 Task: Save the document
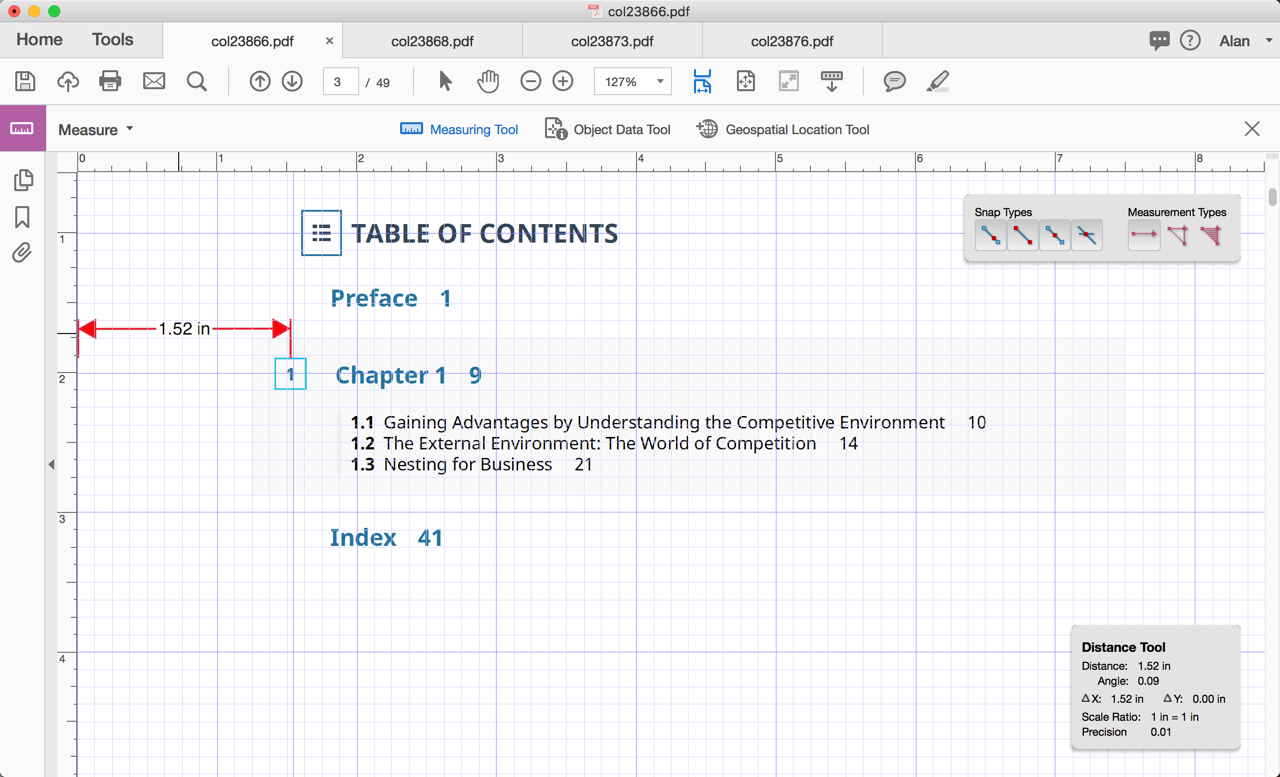pyautogui.click(x=24, y=81)
